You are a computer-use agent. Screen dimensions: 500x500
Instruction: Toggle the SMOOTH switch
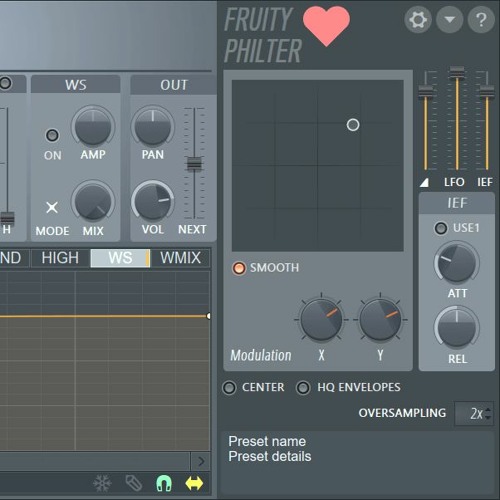click(239, 268)
